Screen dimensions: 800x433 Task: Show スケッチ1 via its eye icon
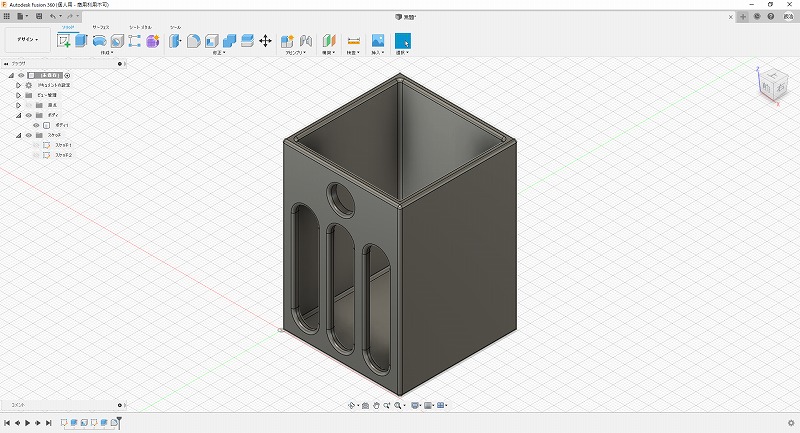(x=36, y=145)
